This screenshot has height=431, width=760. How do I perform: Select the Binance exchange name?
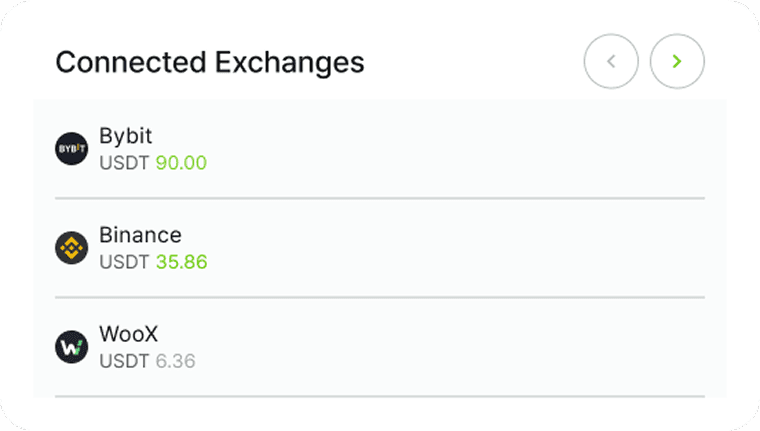pos(140,235)
